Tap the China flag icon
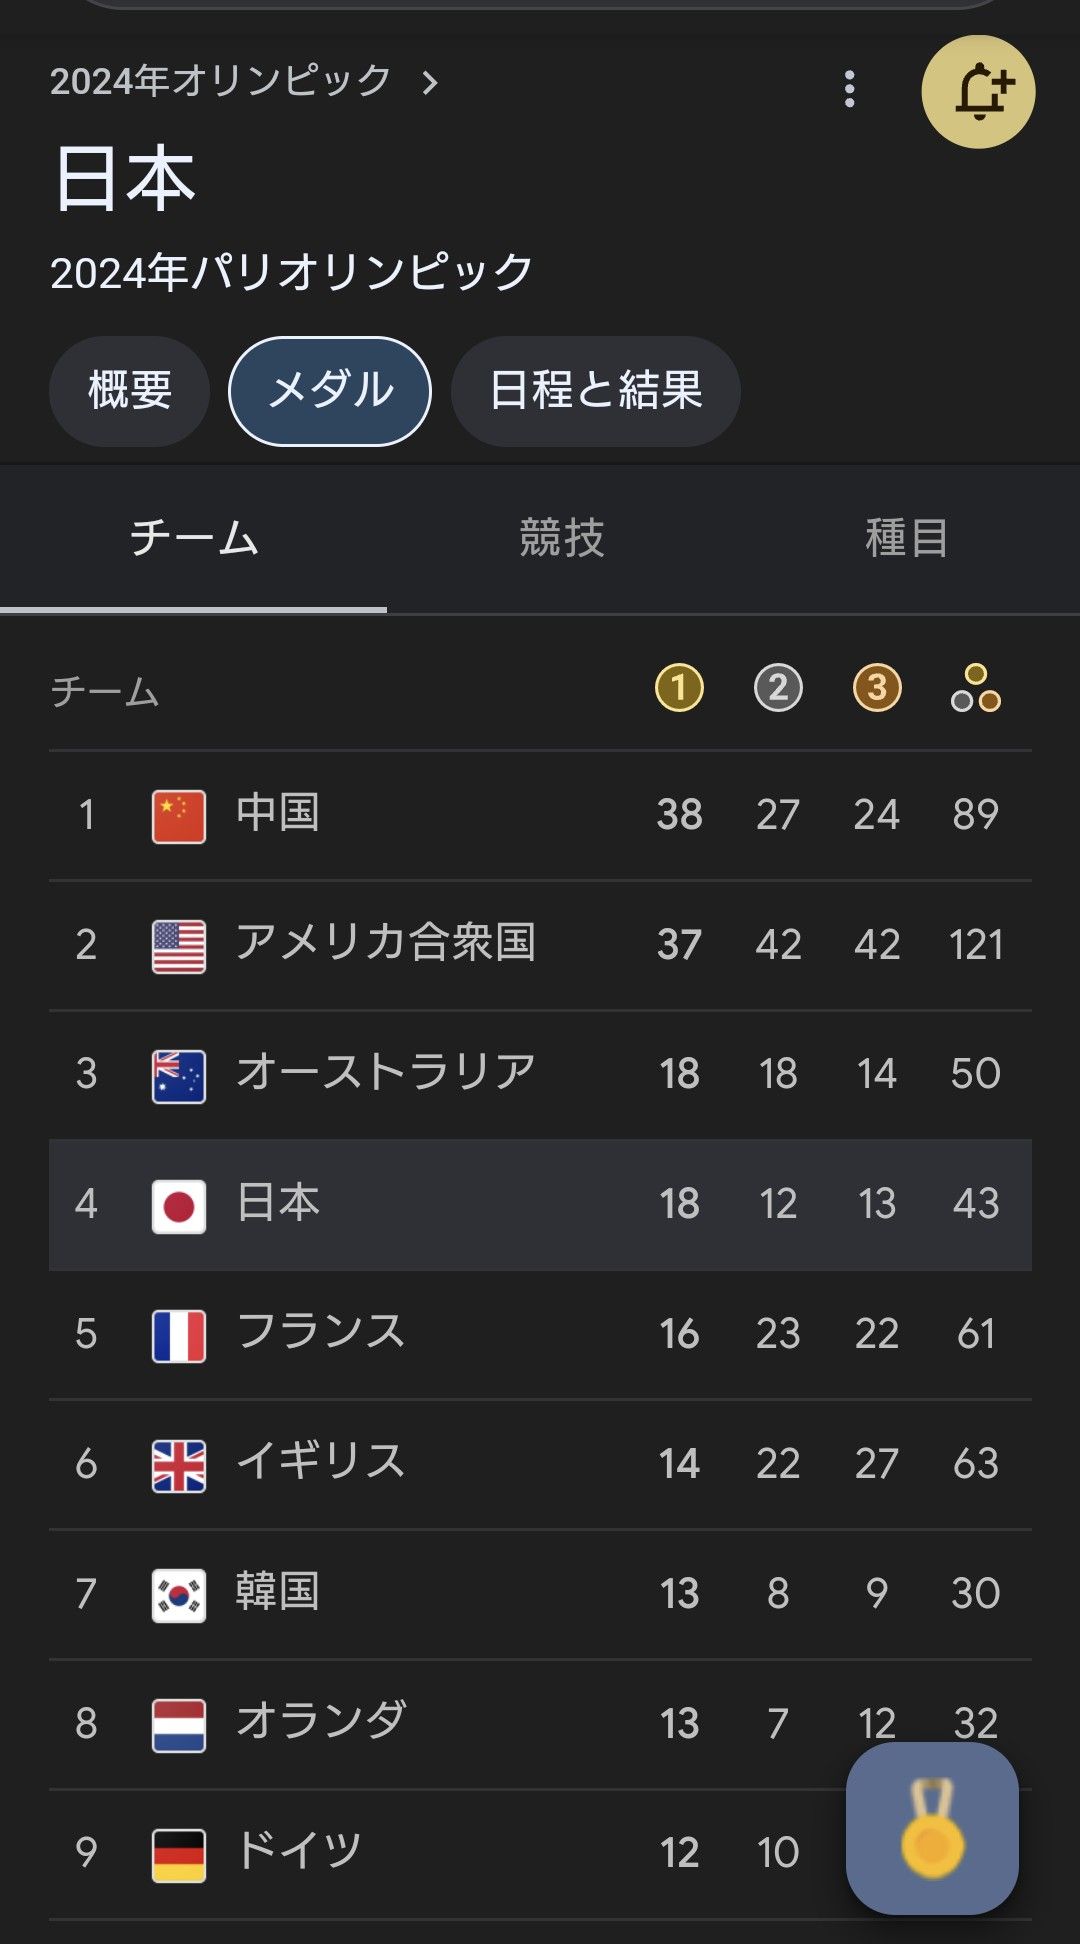The image size is (1080, 1944). (179, 816)
